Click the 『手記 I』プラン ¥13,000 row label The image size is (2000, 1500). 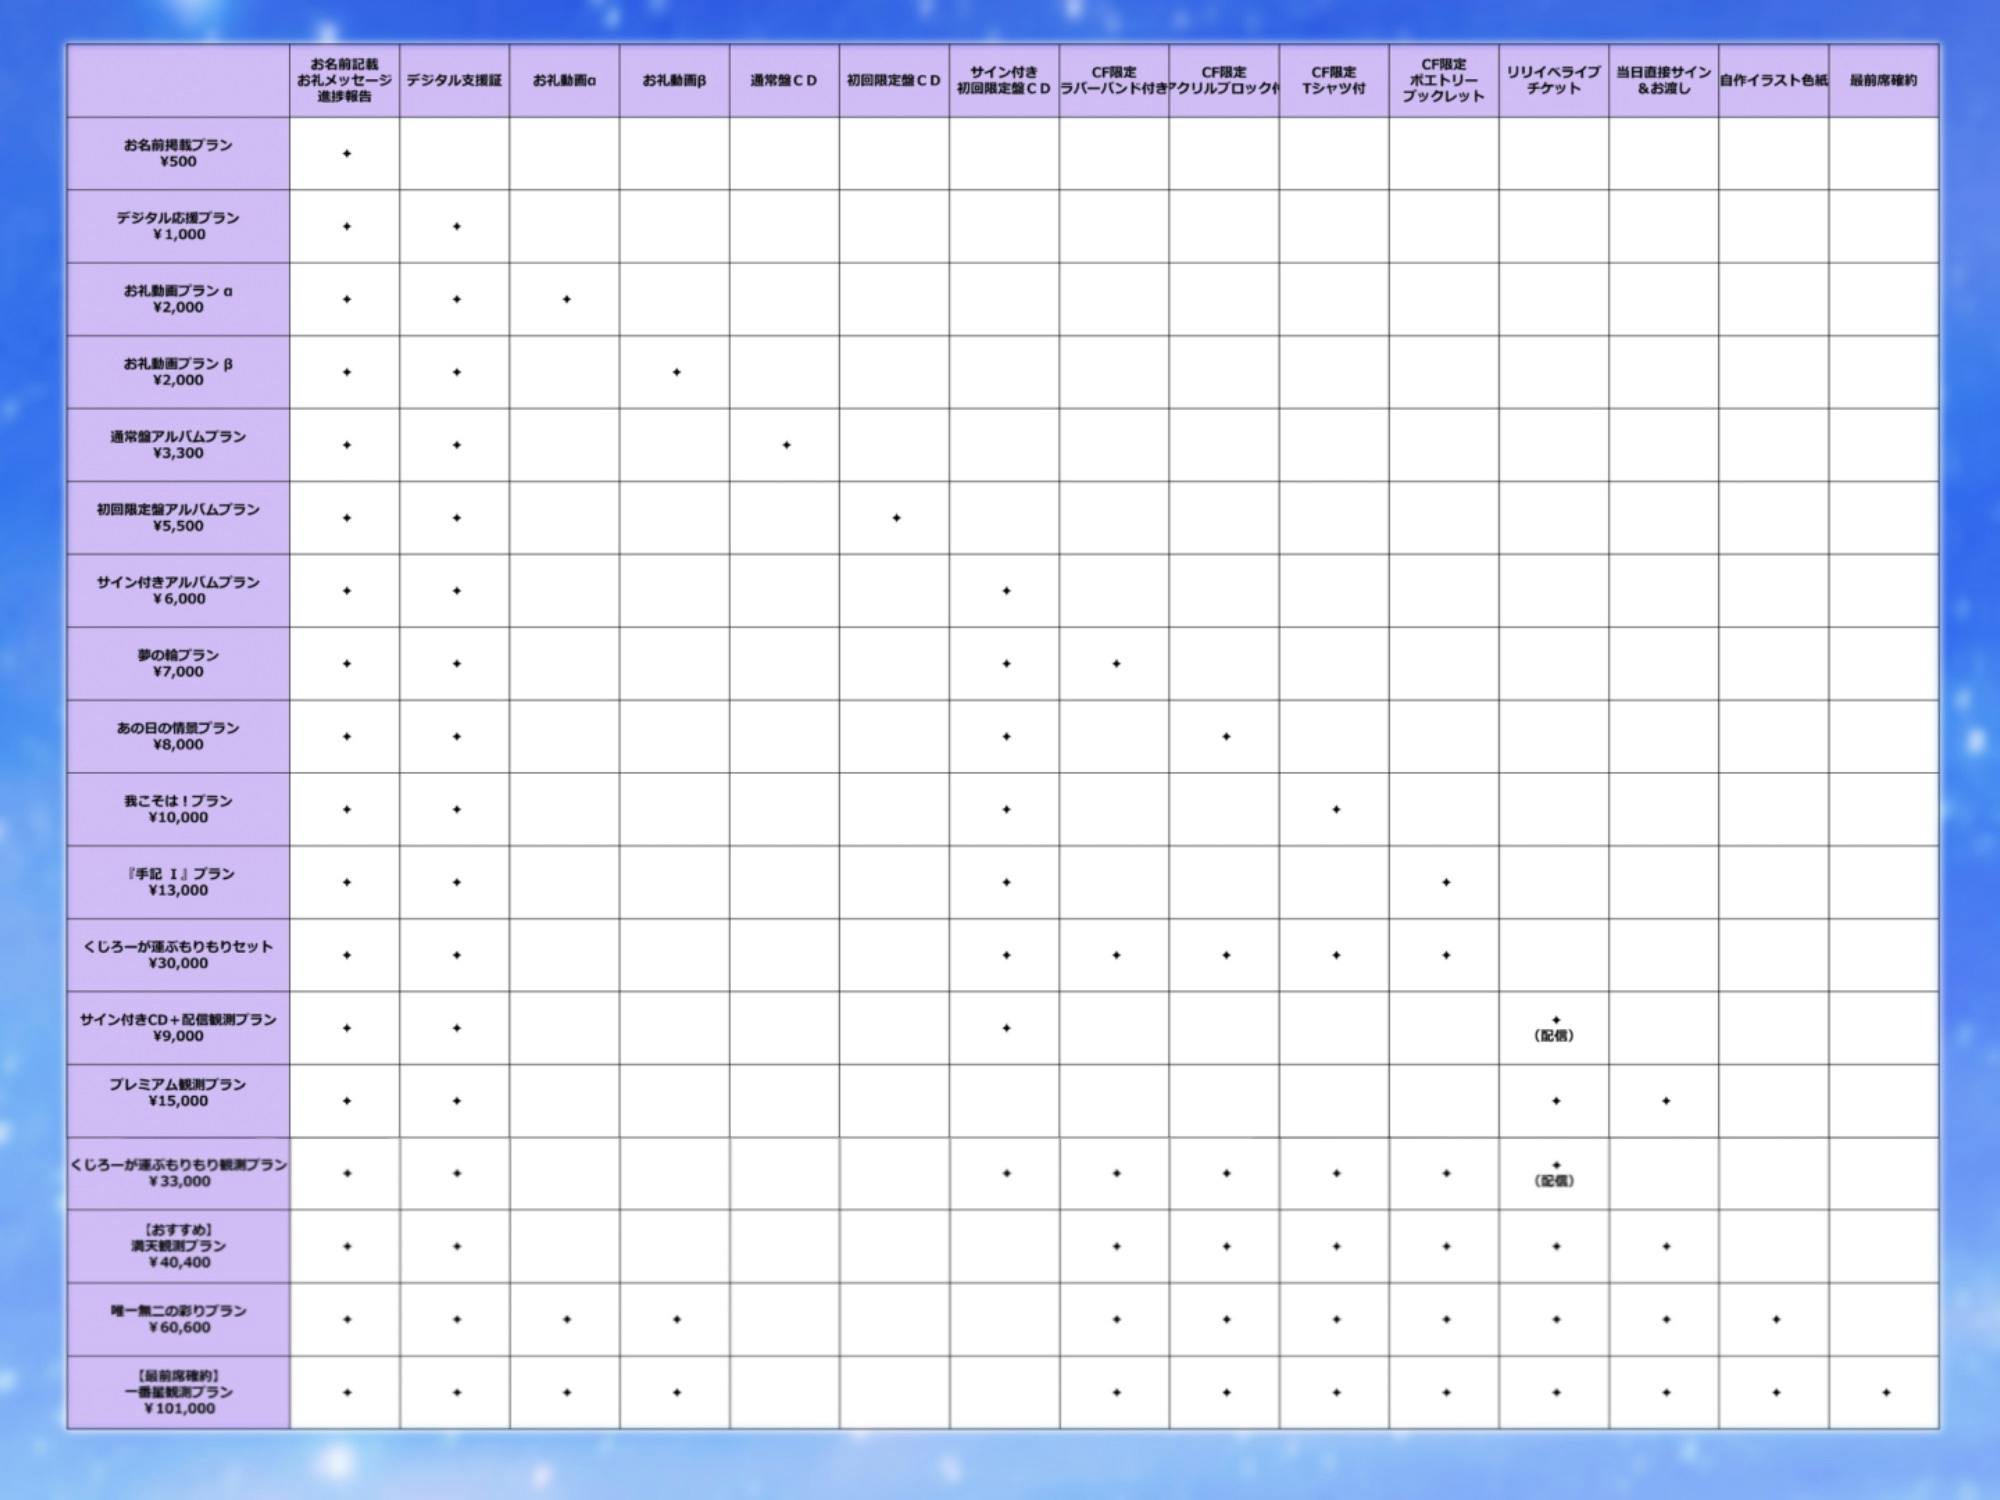178,882
